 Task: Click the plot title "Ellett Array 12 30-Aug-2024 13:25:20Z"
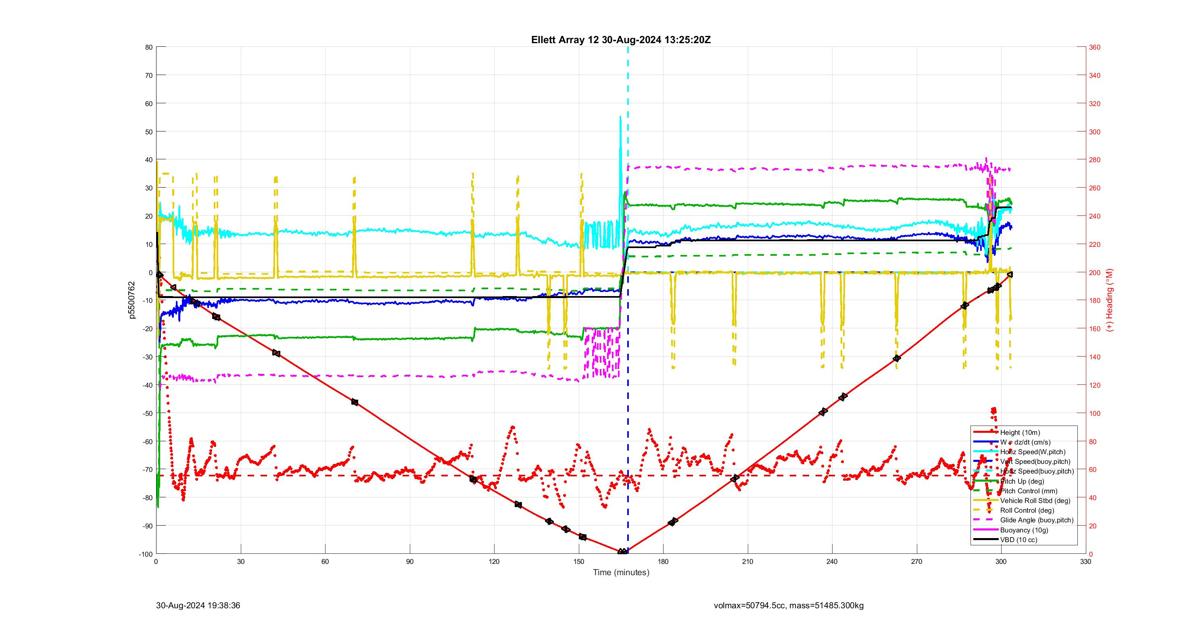621,39
